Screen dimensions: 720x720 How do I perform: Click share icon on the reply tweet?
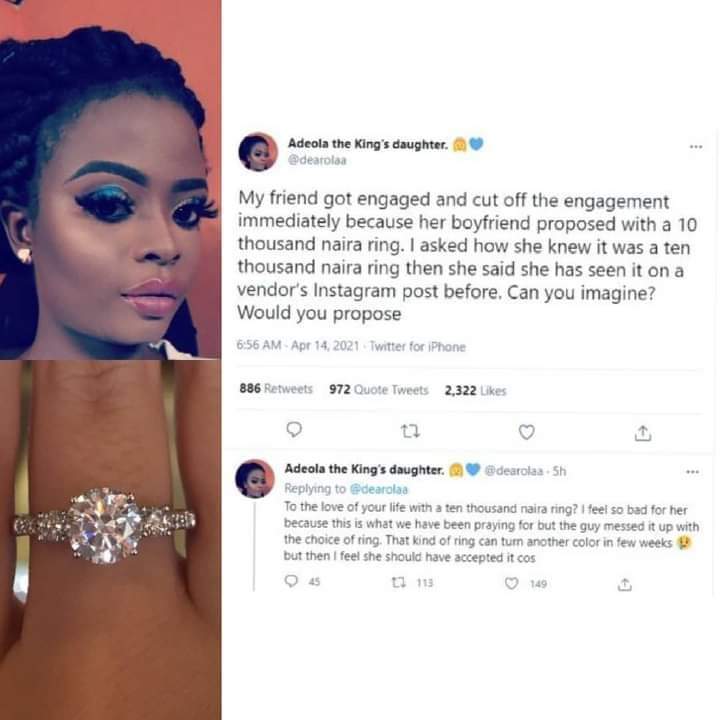tap(624, 585)
